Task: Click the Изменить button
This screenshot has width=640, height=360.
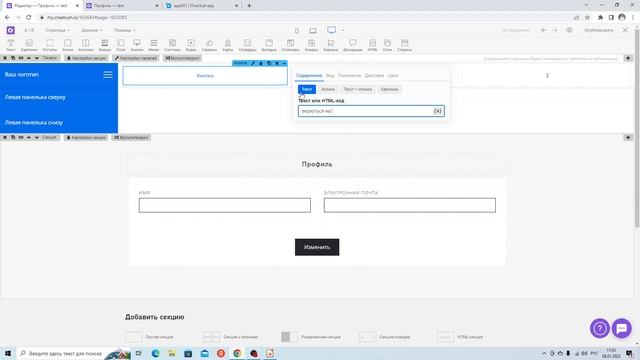Action: (x=317, y=247)
